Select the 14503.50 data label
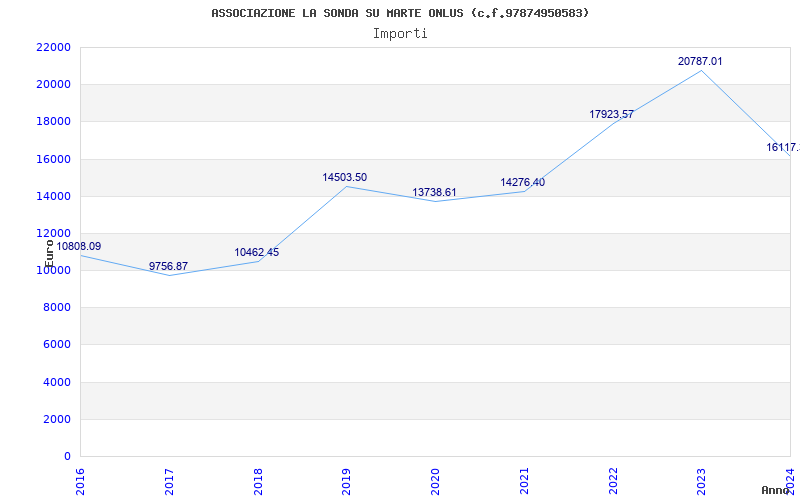Image resolution: width=800 pixels, height=500 pixels. point(344,178)
